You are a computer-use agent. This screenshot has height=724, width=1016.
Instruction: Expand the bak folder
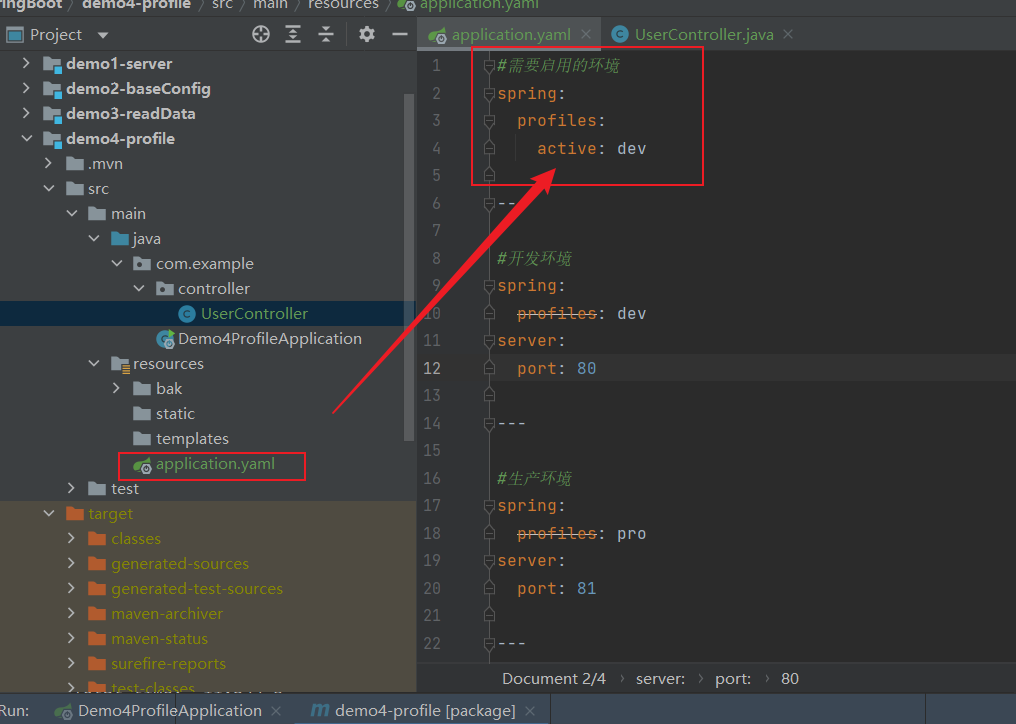click(117, 388)
